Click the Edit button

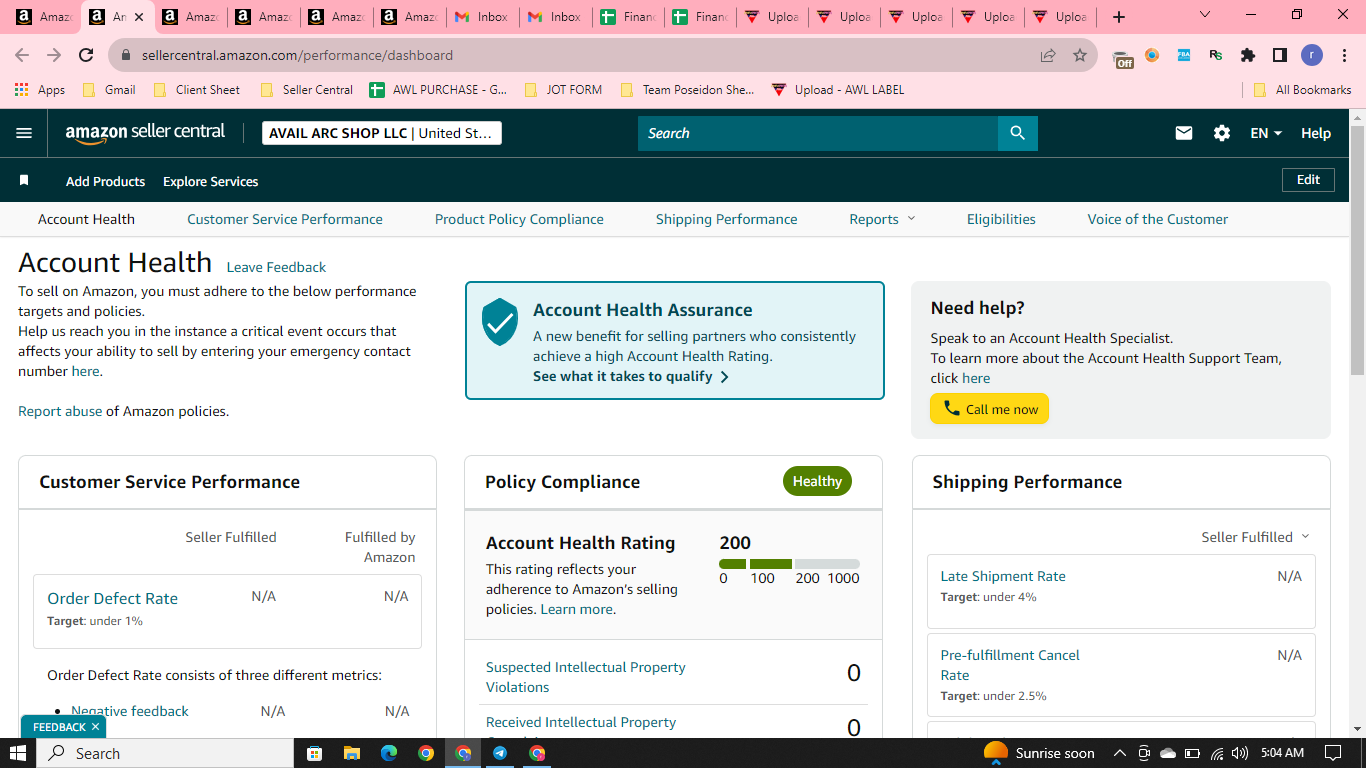click(1309, 180)
